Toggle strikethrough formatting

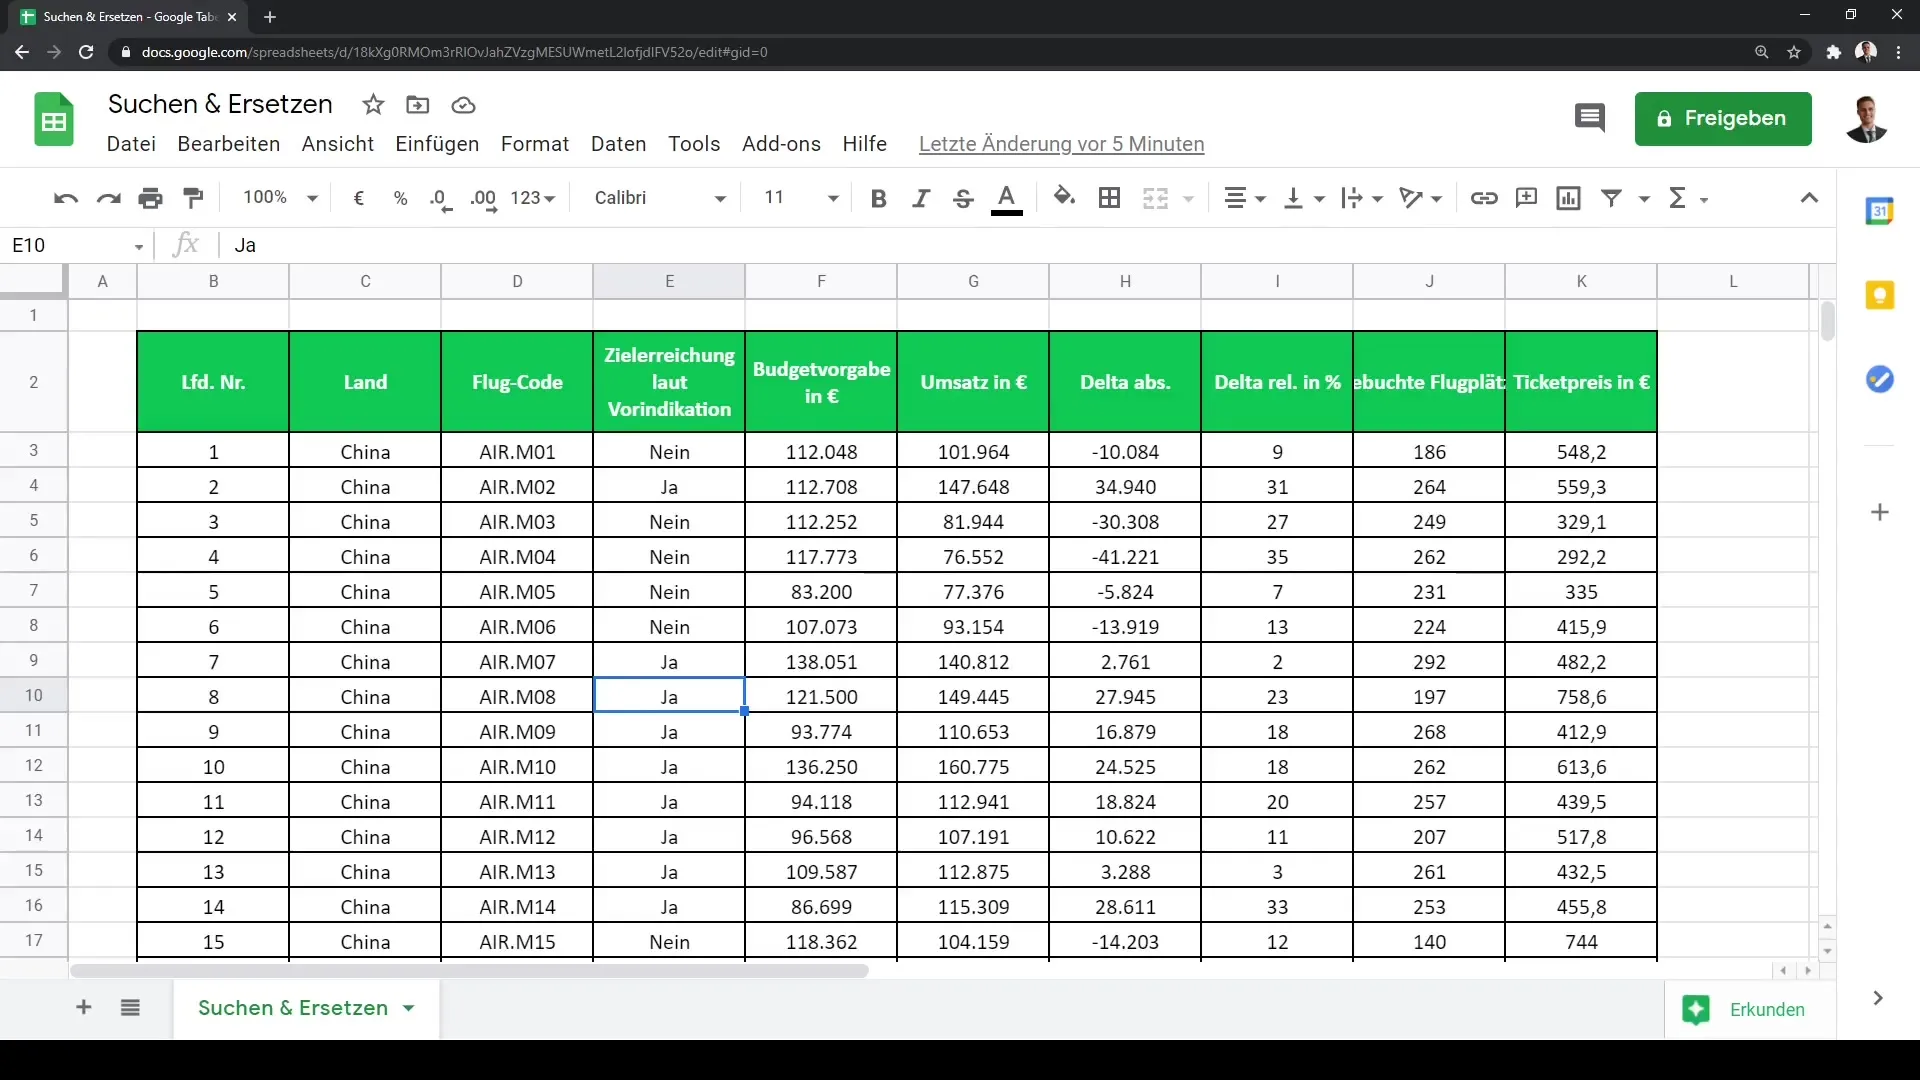point(963,198)
